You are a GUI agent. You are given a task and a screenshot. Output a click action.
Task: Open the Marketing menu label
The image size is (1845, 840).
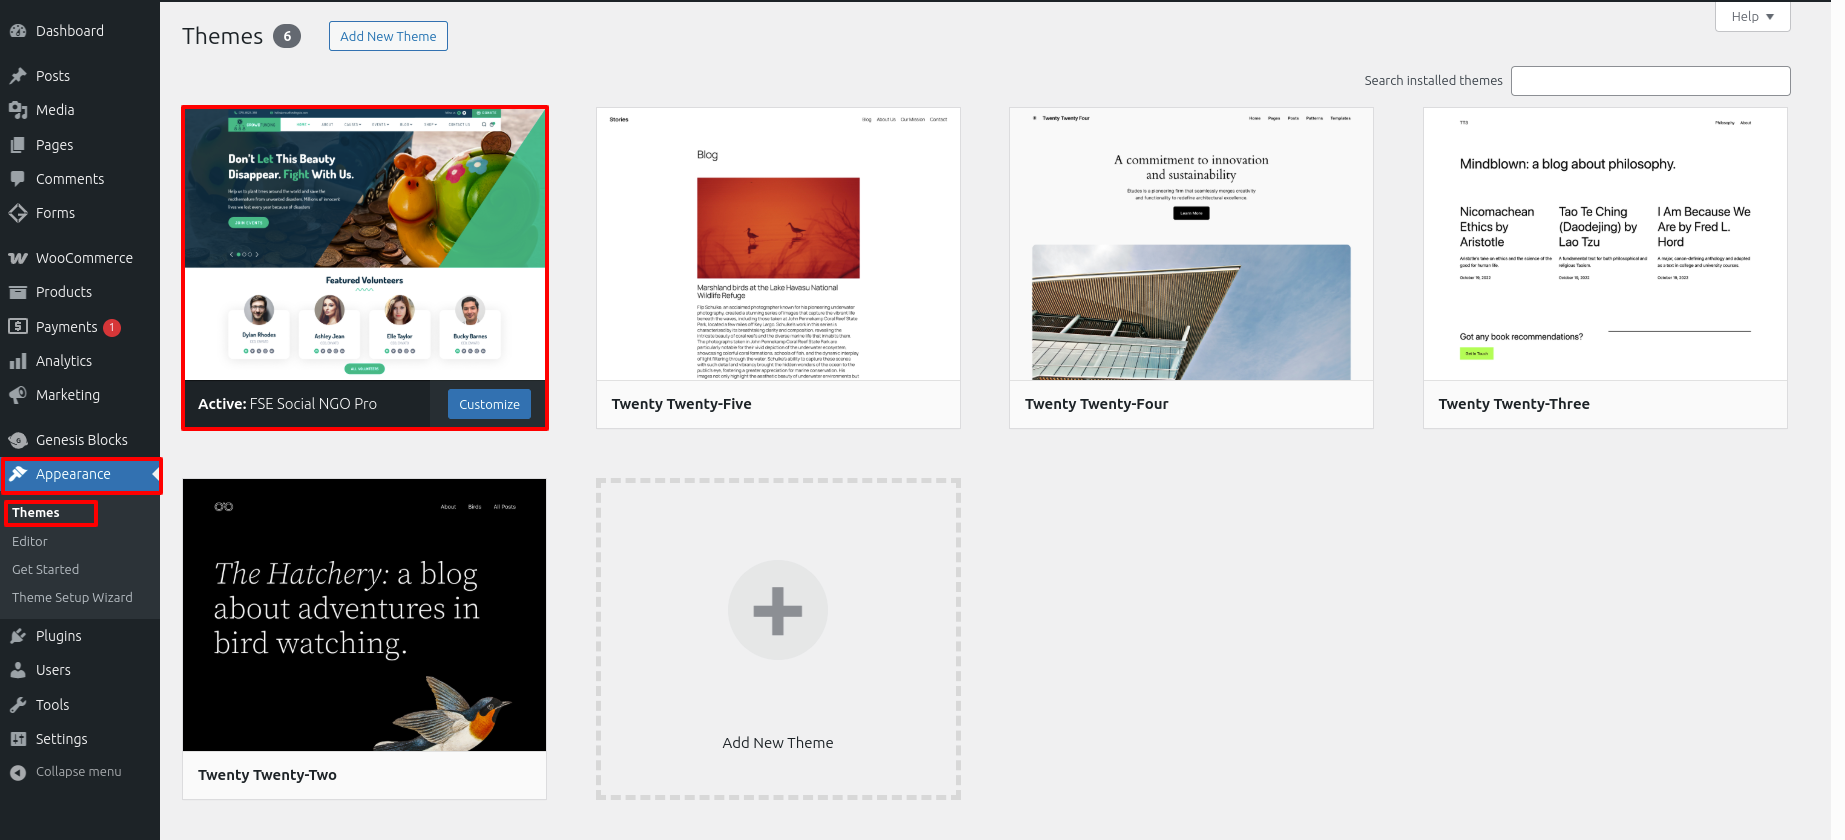click(x=68, y=395)
